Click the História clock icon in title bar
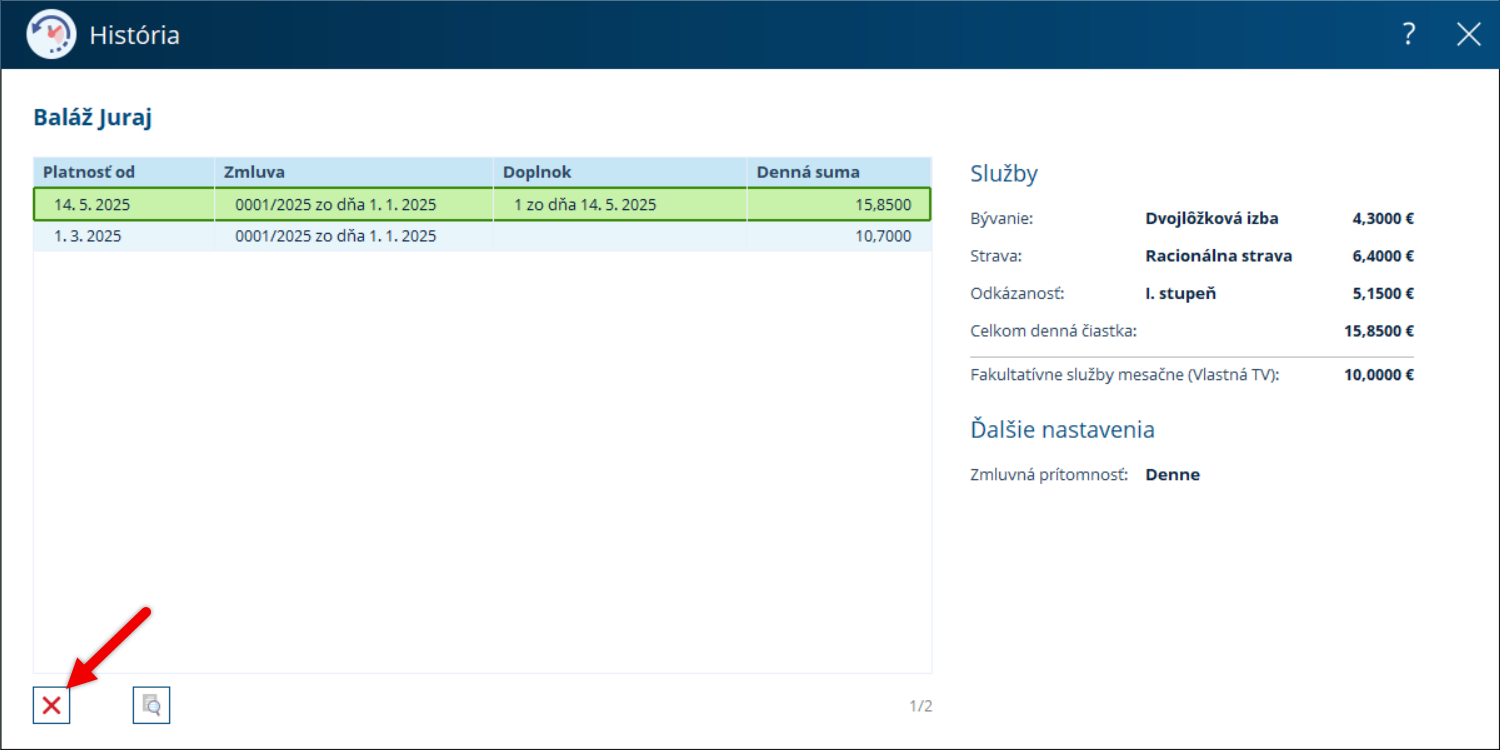 point(50,35)
